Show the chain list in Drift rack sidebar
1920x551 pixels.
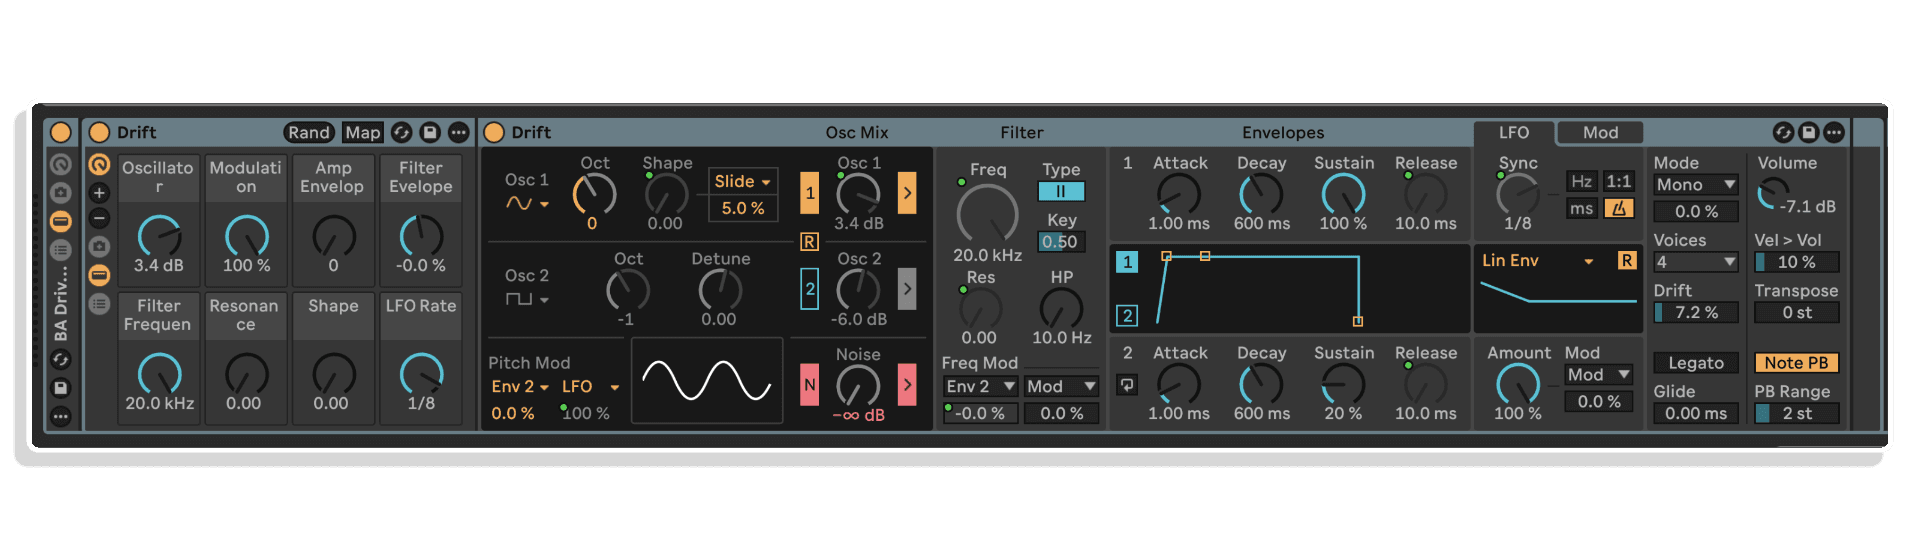coord(99,303)
